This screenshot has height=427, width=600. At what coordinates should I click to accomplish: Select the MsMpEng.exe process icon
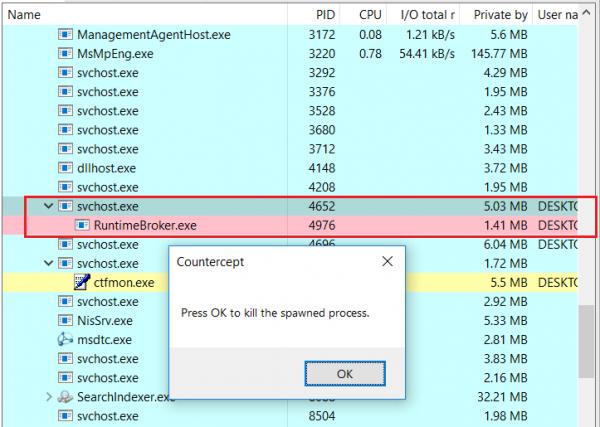(x=66, y=53)
